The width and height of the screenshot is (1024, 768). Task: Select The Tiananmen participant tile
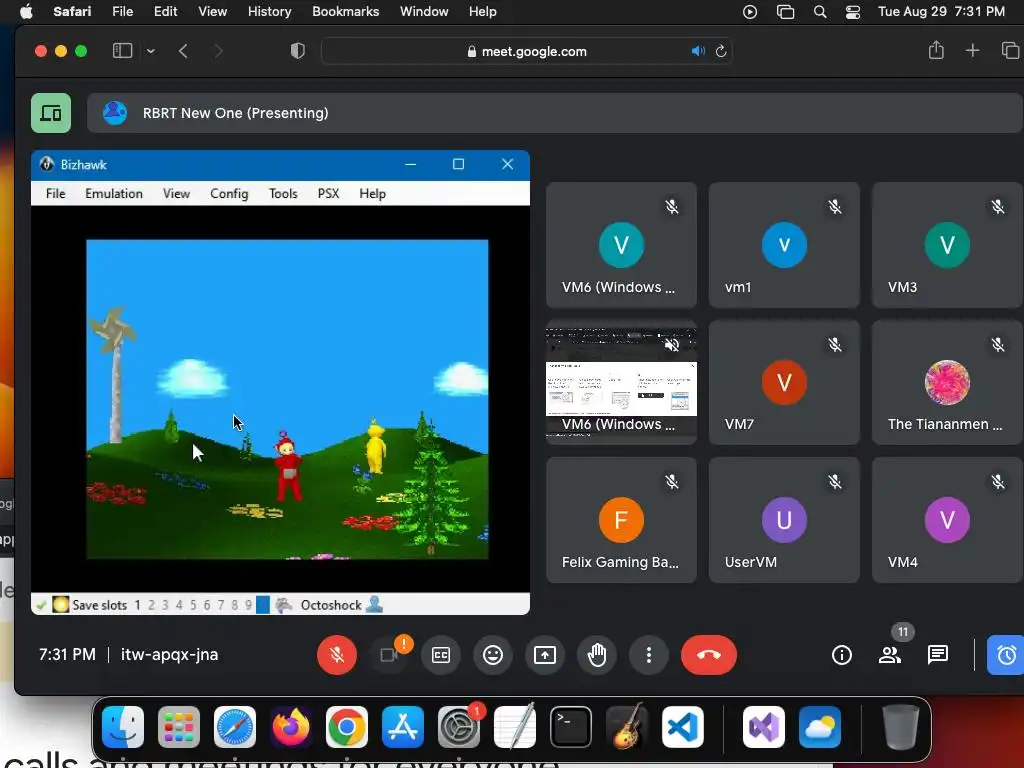pos(947,382)
